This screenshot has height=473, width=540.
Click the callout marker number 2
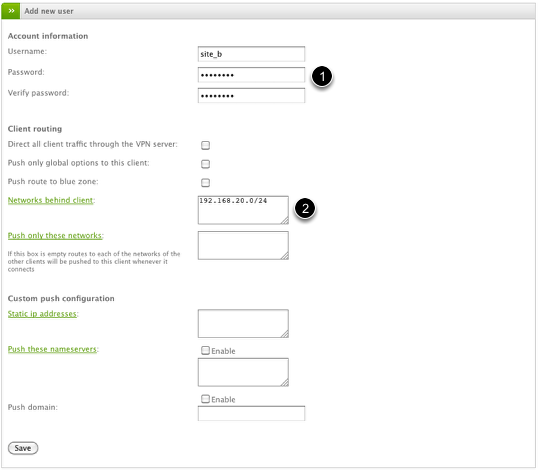(305, 208)
